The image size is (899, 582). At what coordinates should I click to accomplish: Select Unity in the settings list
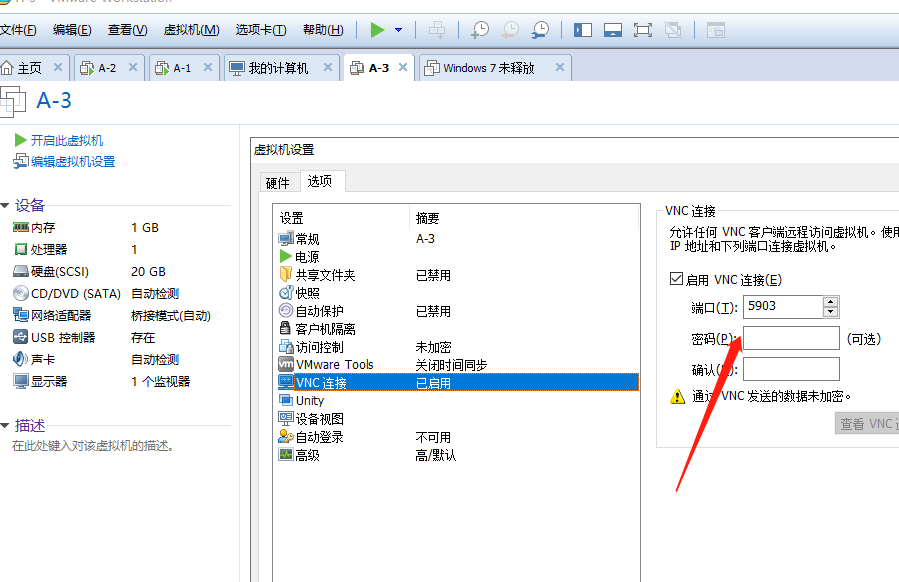(x=310, y=401)
